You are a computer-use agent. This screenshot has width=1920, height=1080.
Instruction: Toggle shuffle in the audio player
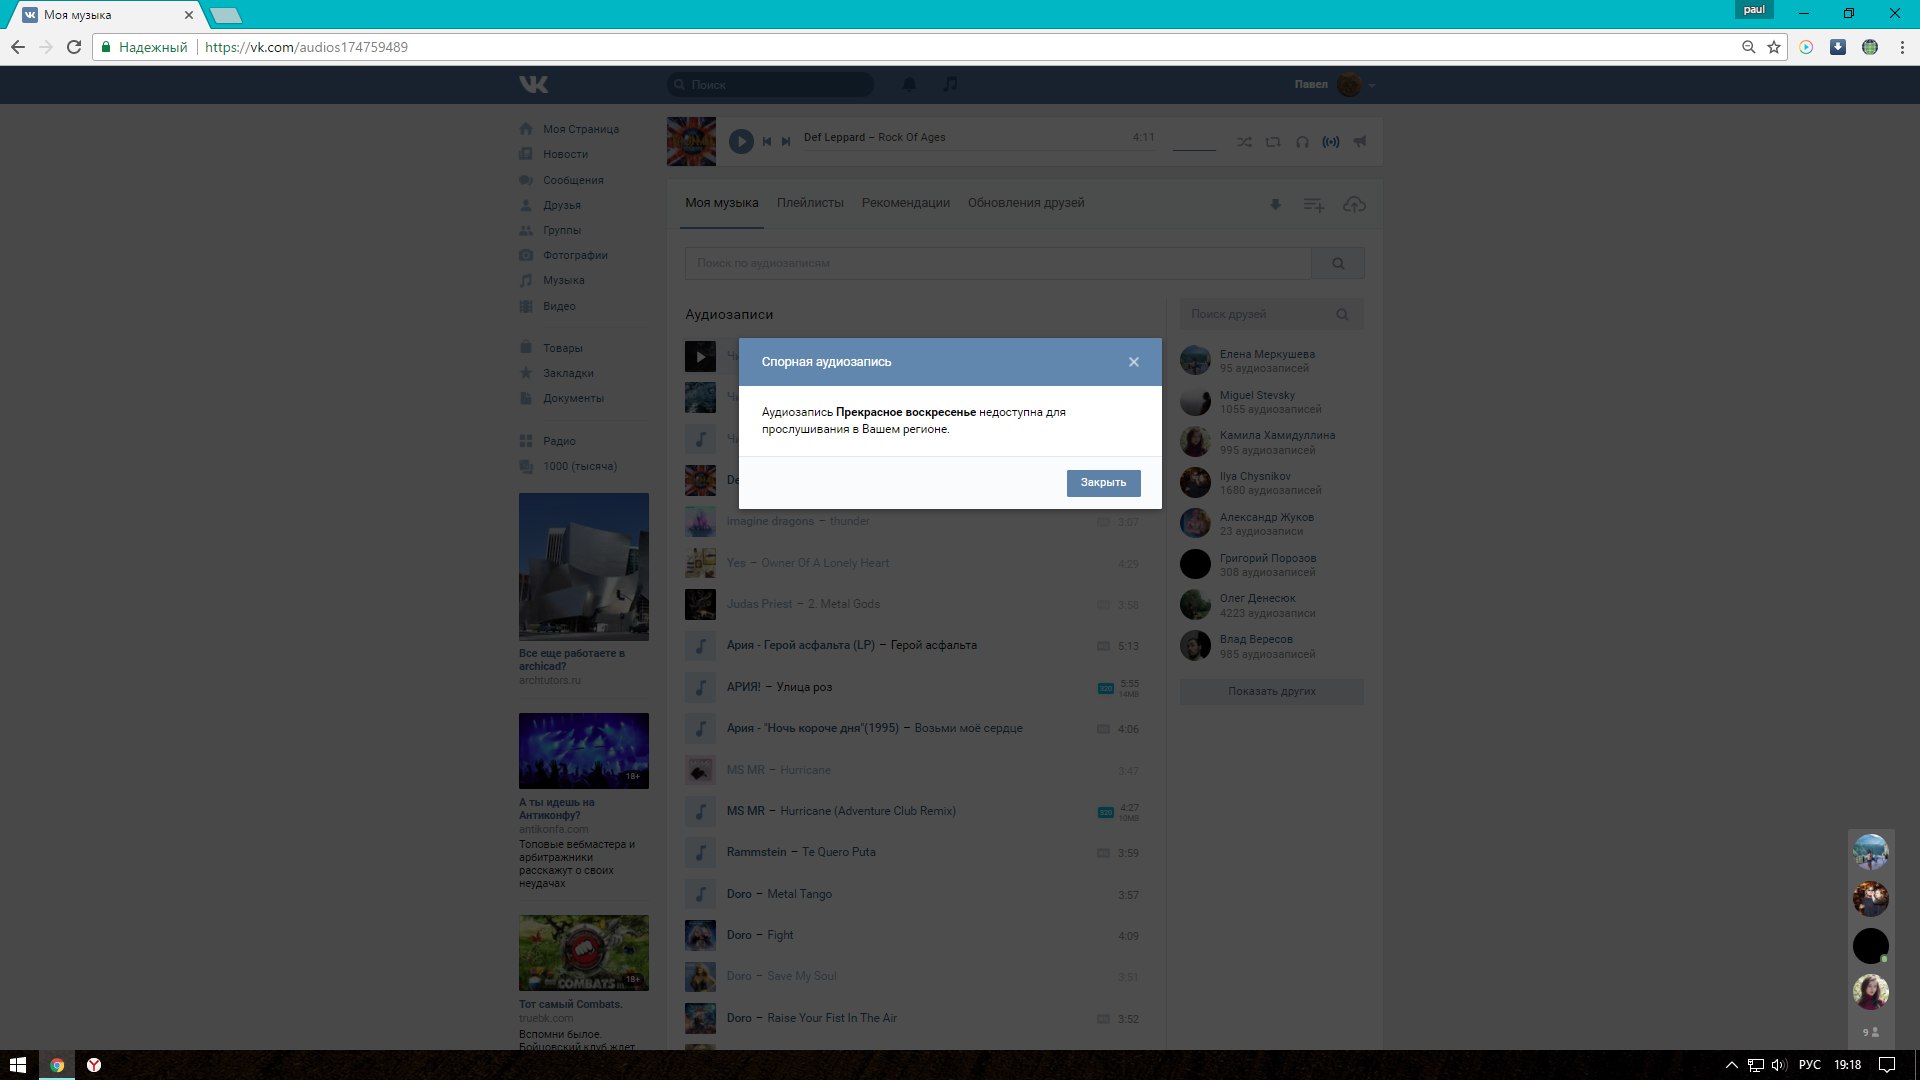point(1244,142)
